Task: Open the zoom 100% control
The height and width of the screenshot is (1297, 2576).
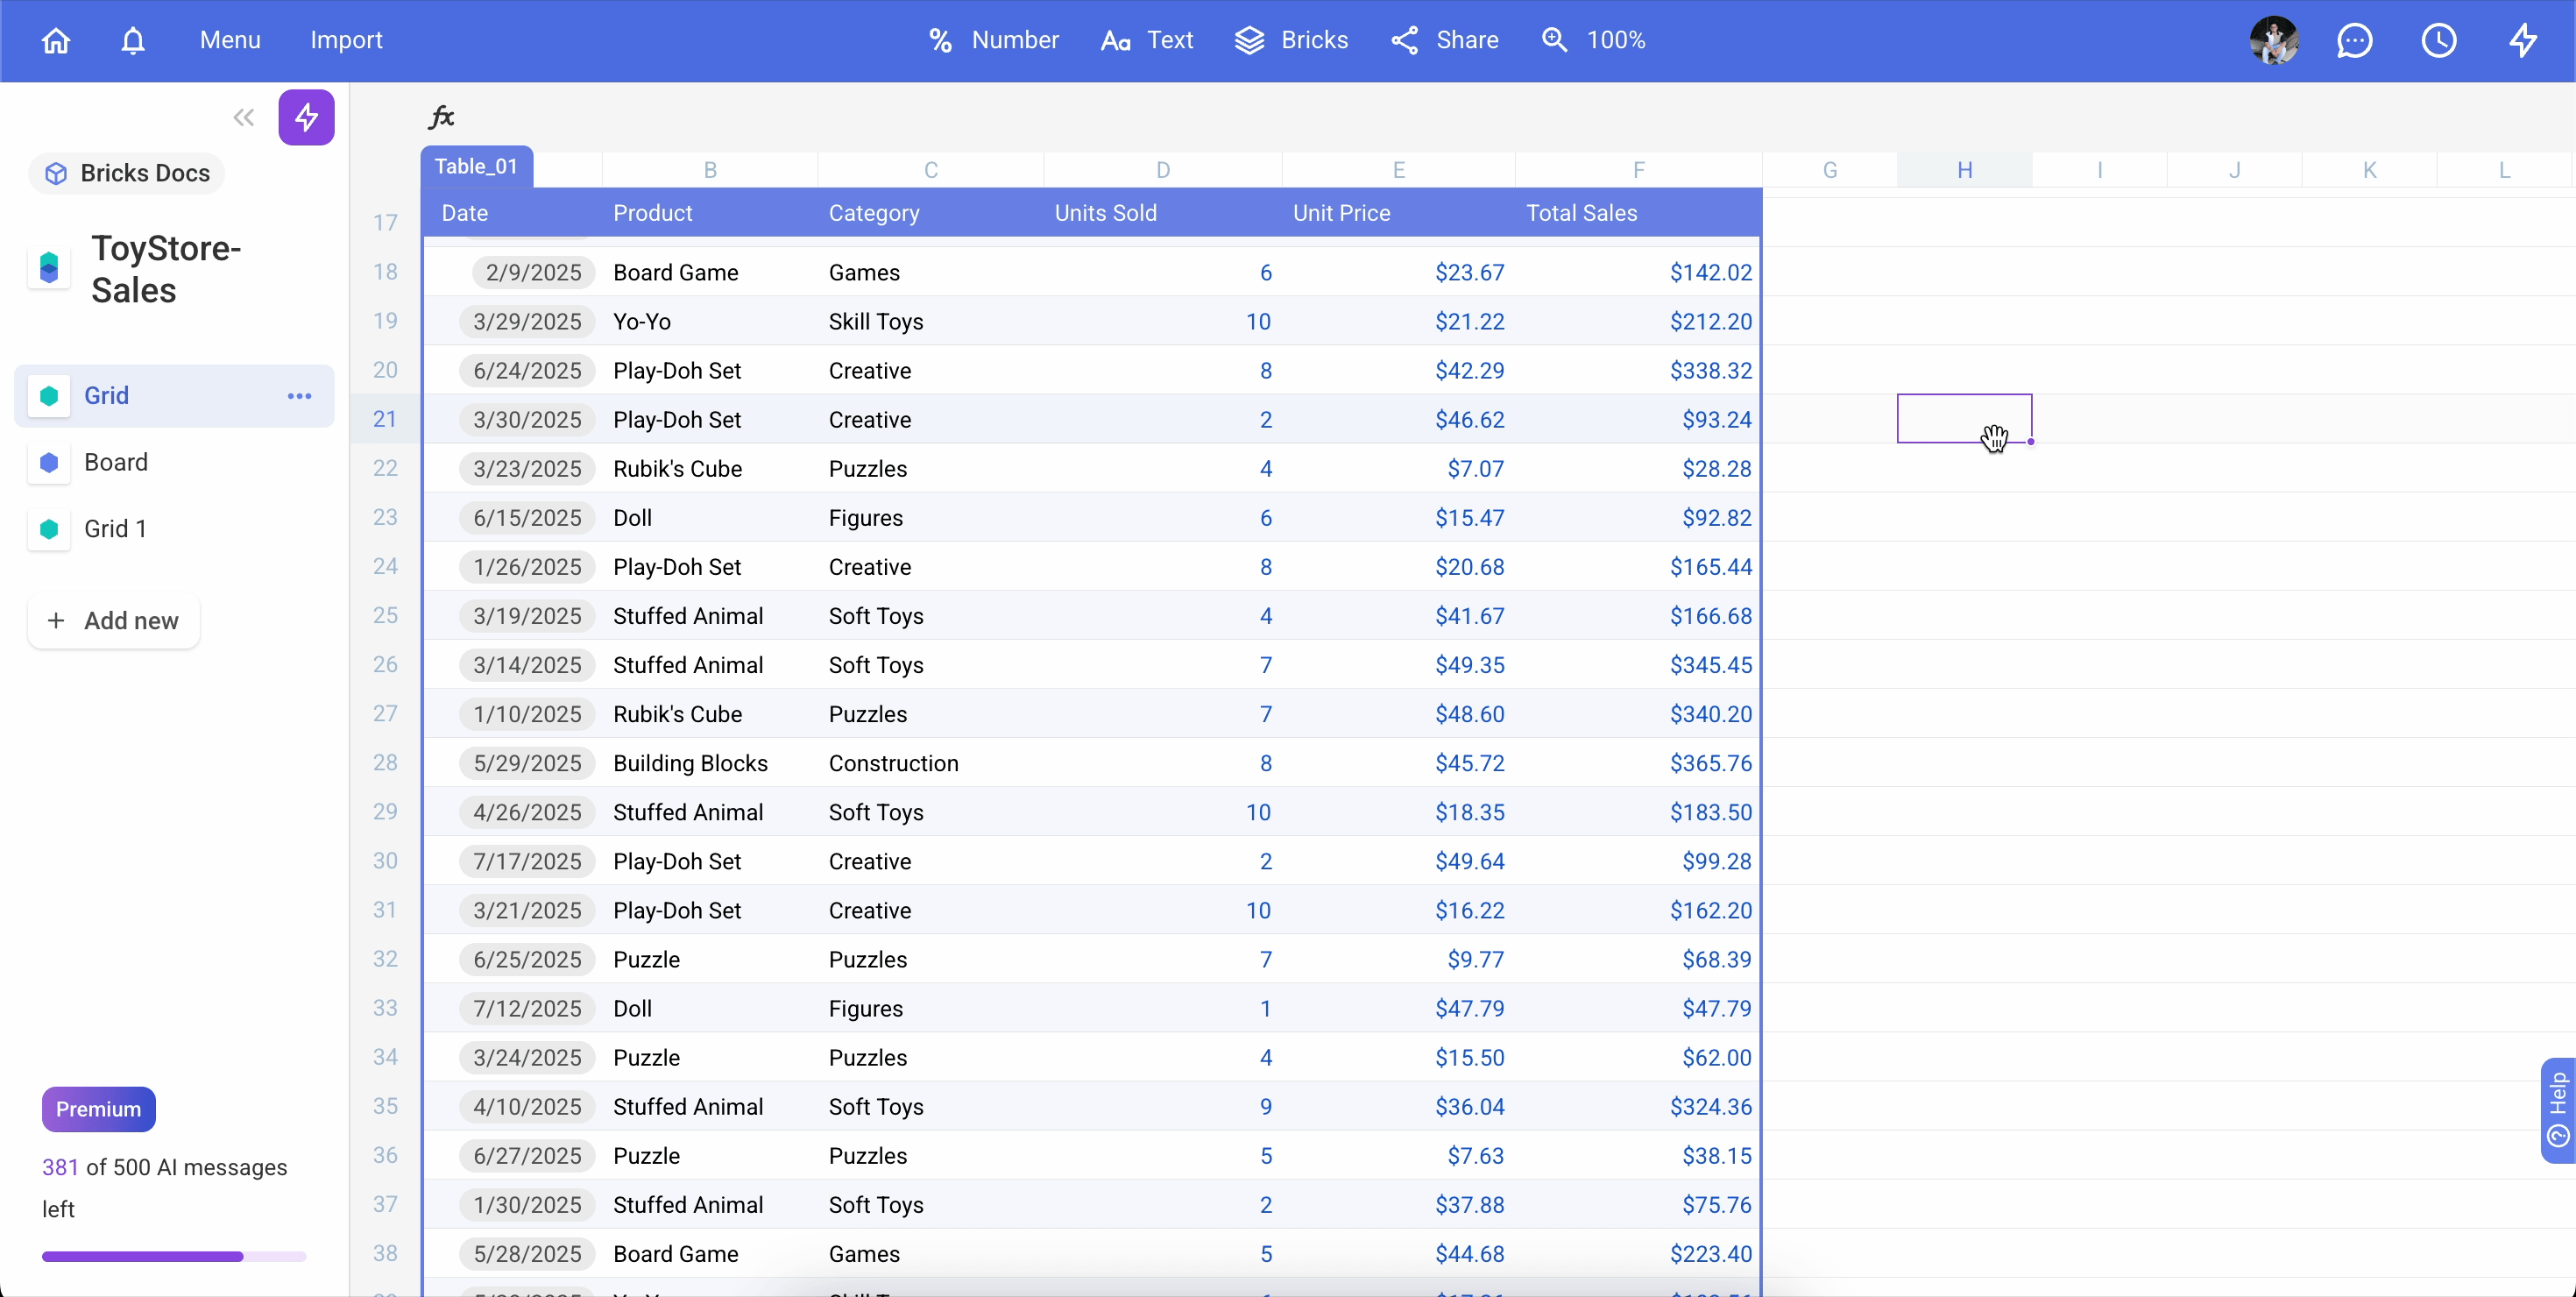Action: tap(1594, 40)
